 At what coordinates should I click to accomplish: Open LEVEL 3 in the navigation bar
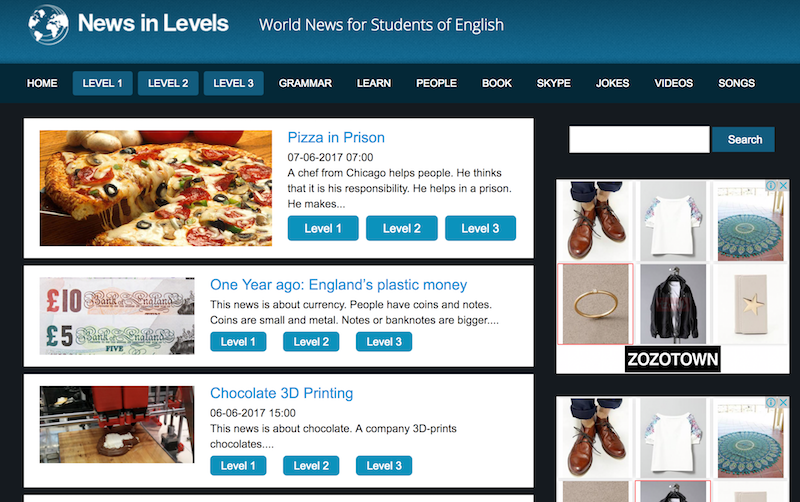click(x=233, y=83)
